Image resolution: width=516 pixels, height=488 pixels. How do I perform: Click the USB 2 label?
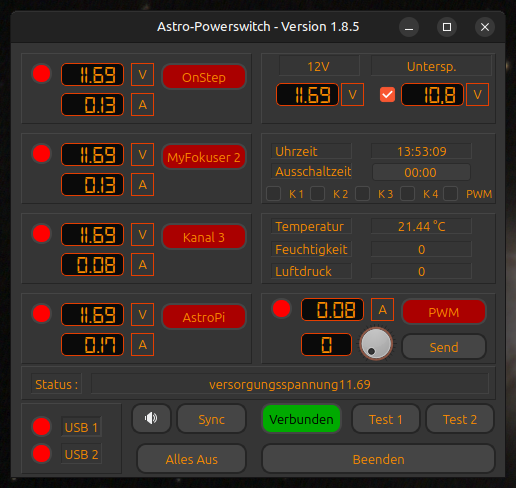click(x=81, y=454)
